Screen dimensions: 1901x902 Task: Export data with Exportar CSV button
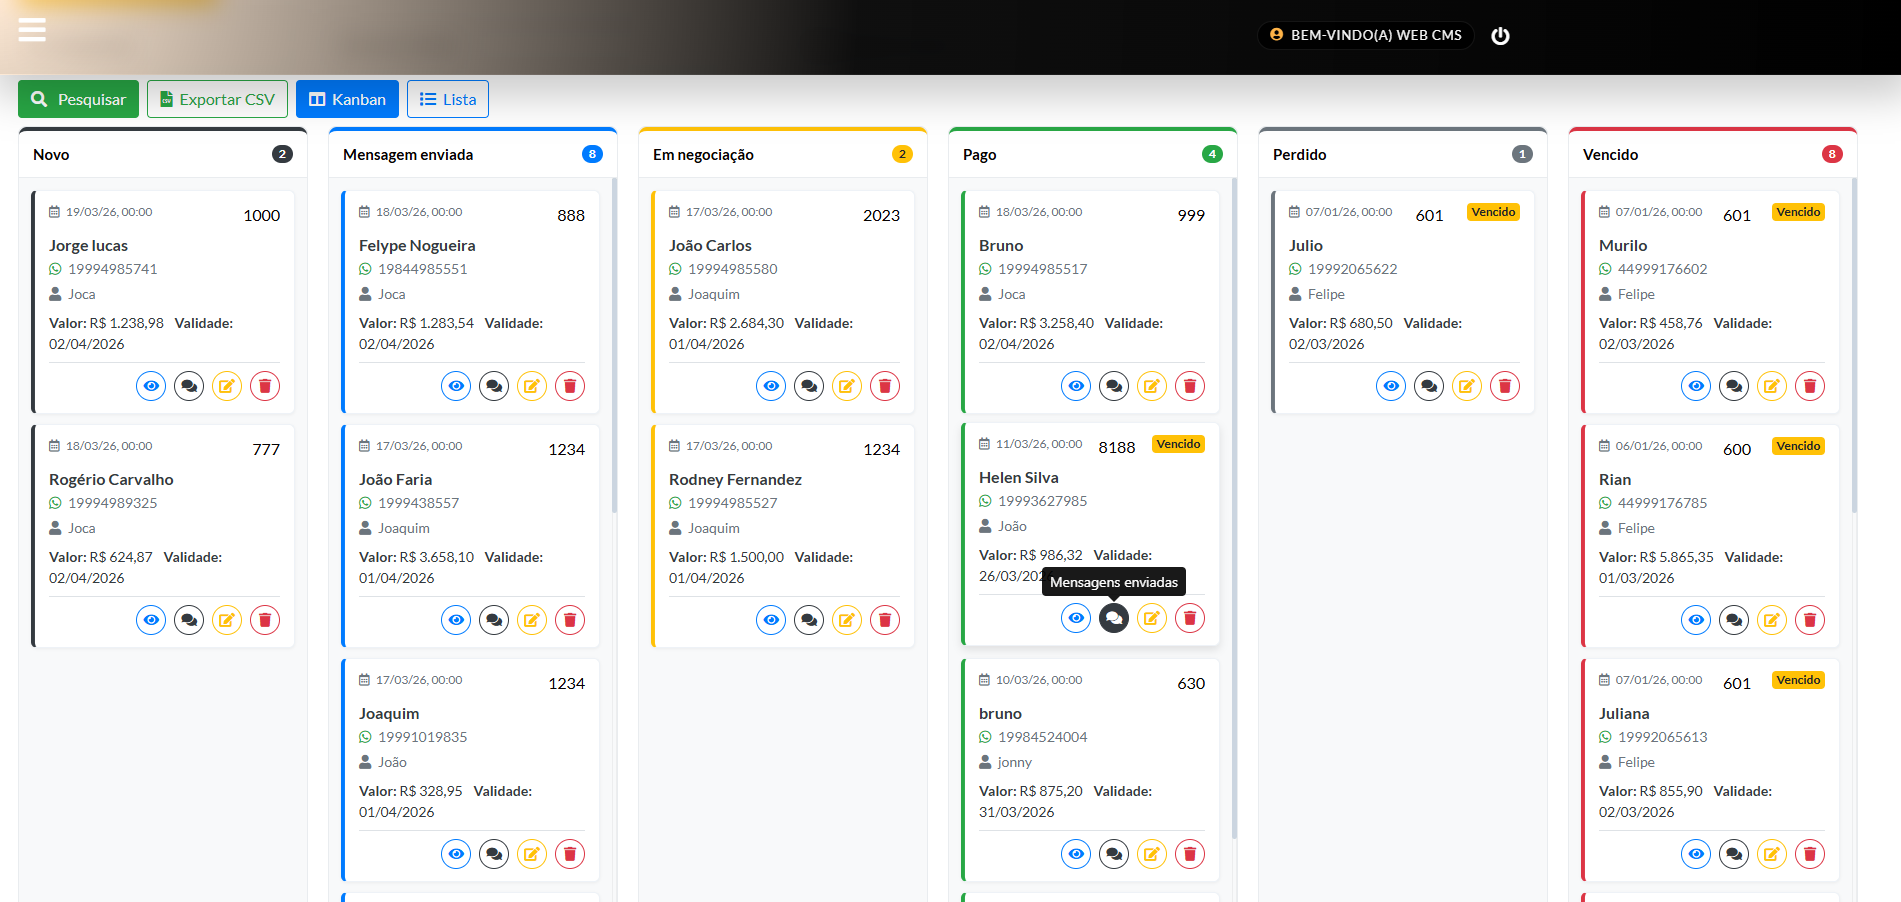click(x=217, y=99)
